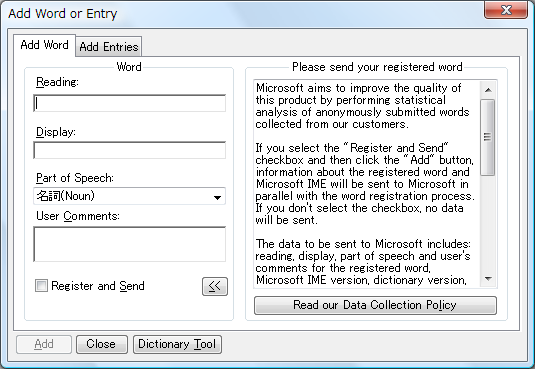
Task: Click the 'If you select the' paragraph
Action: coord(365,184)
